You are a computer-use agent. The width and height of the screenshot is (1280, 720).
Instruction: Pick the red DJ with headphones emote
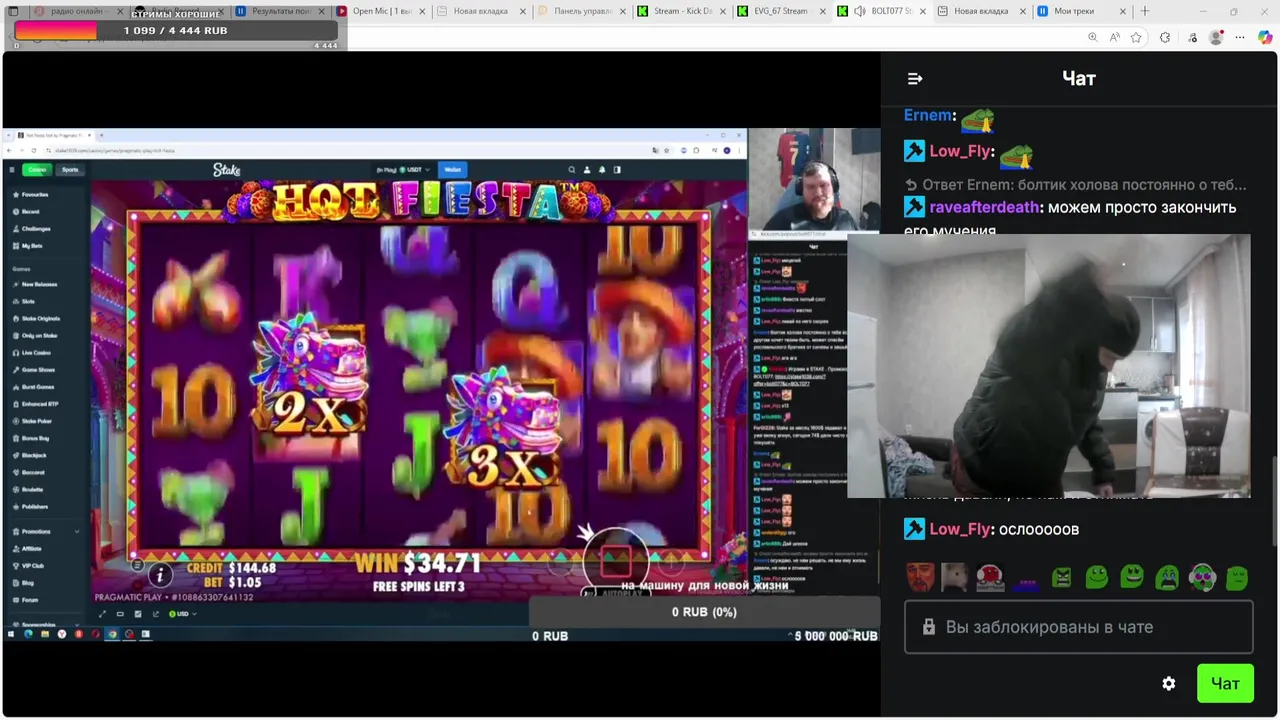(990, 578)
